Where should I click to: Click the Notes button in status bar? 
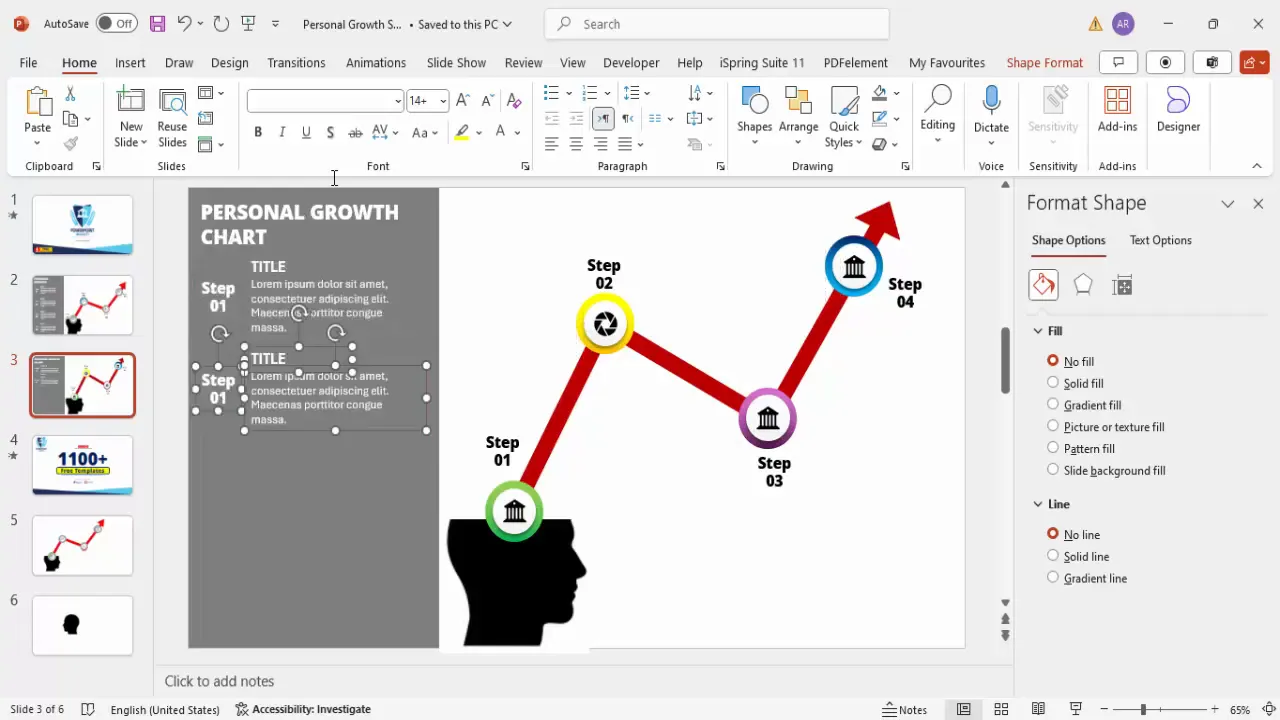pyautogui.click(x=905, y=709)
